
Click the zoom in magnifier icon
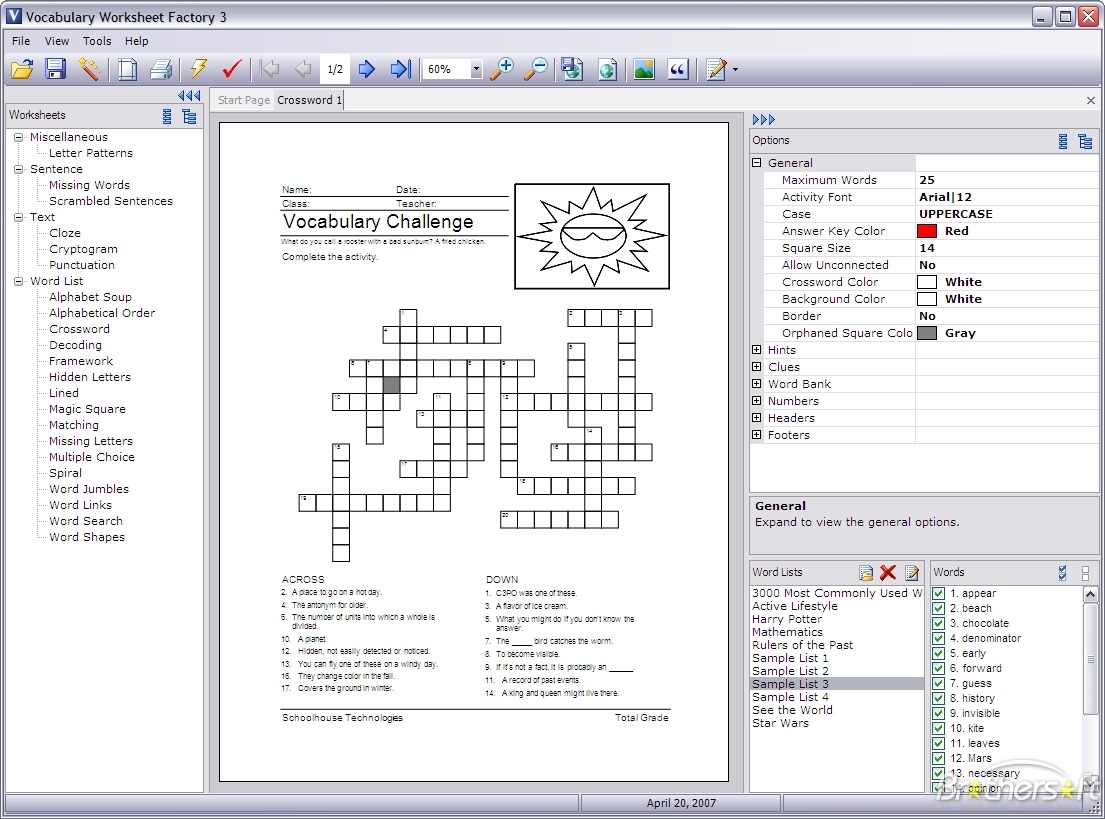[502, 69]
